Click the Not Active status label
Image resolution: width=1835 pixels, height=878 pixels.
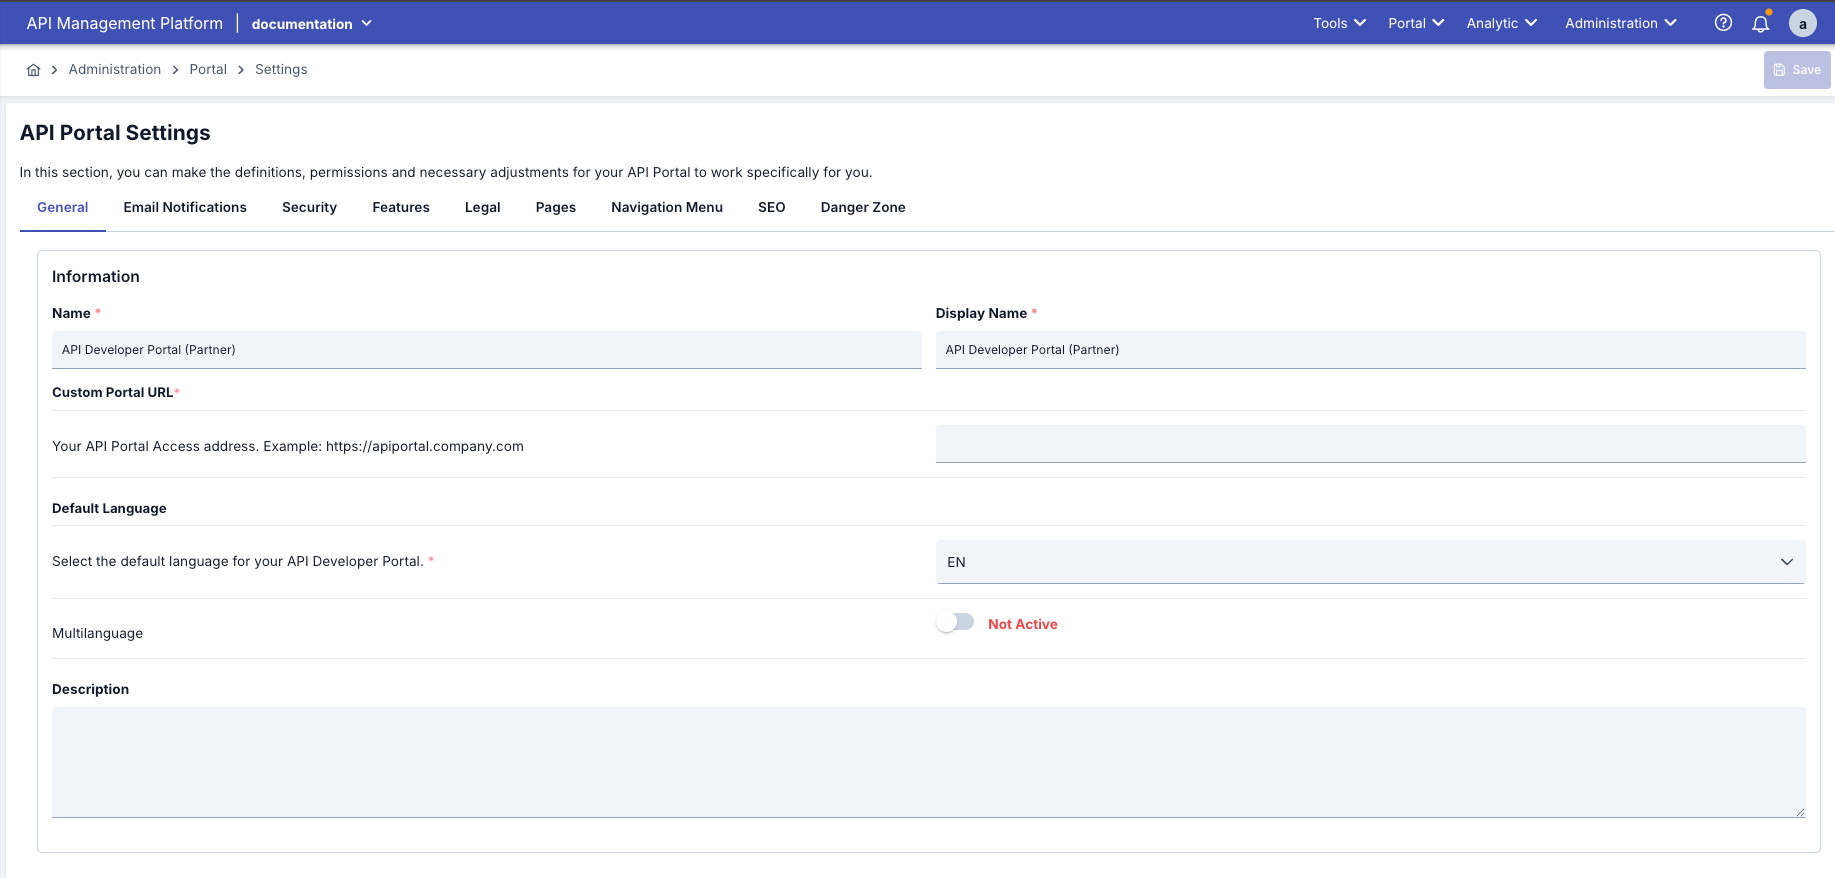tap(1022, 624)
